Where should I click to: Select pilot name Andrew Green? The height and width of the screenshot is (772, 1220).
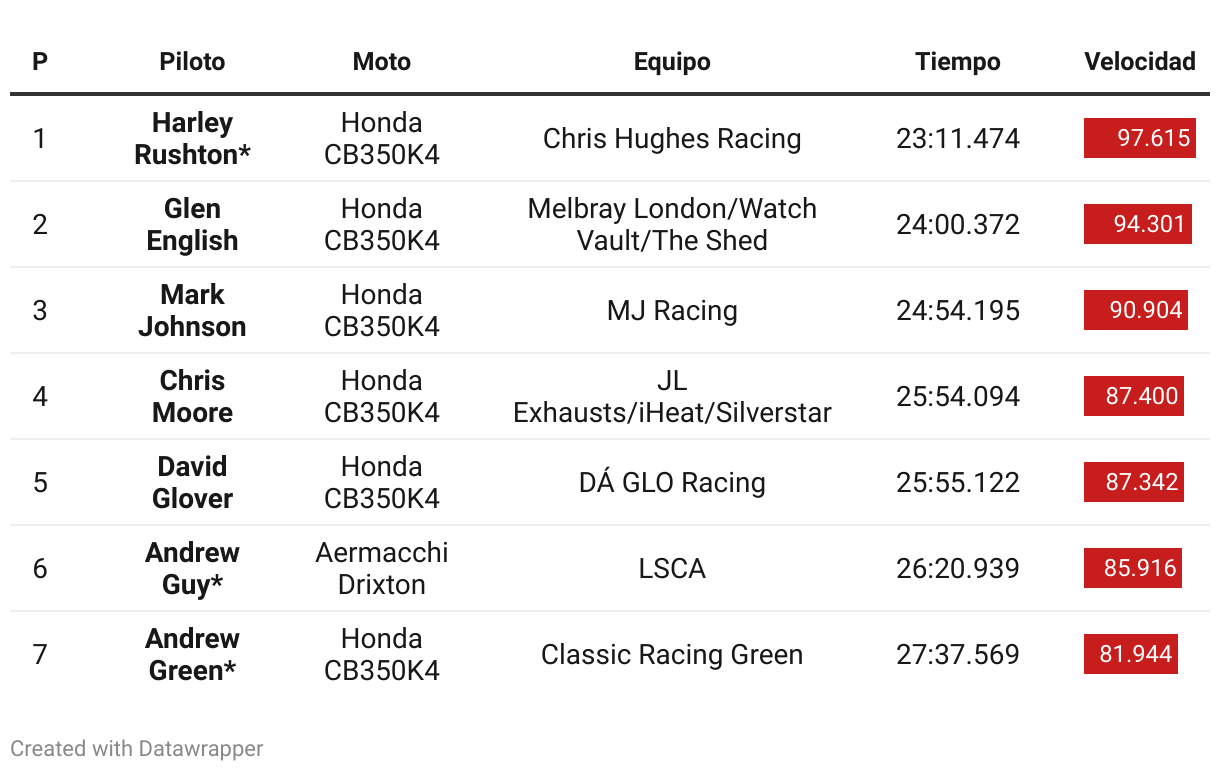click(192, 654)
